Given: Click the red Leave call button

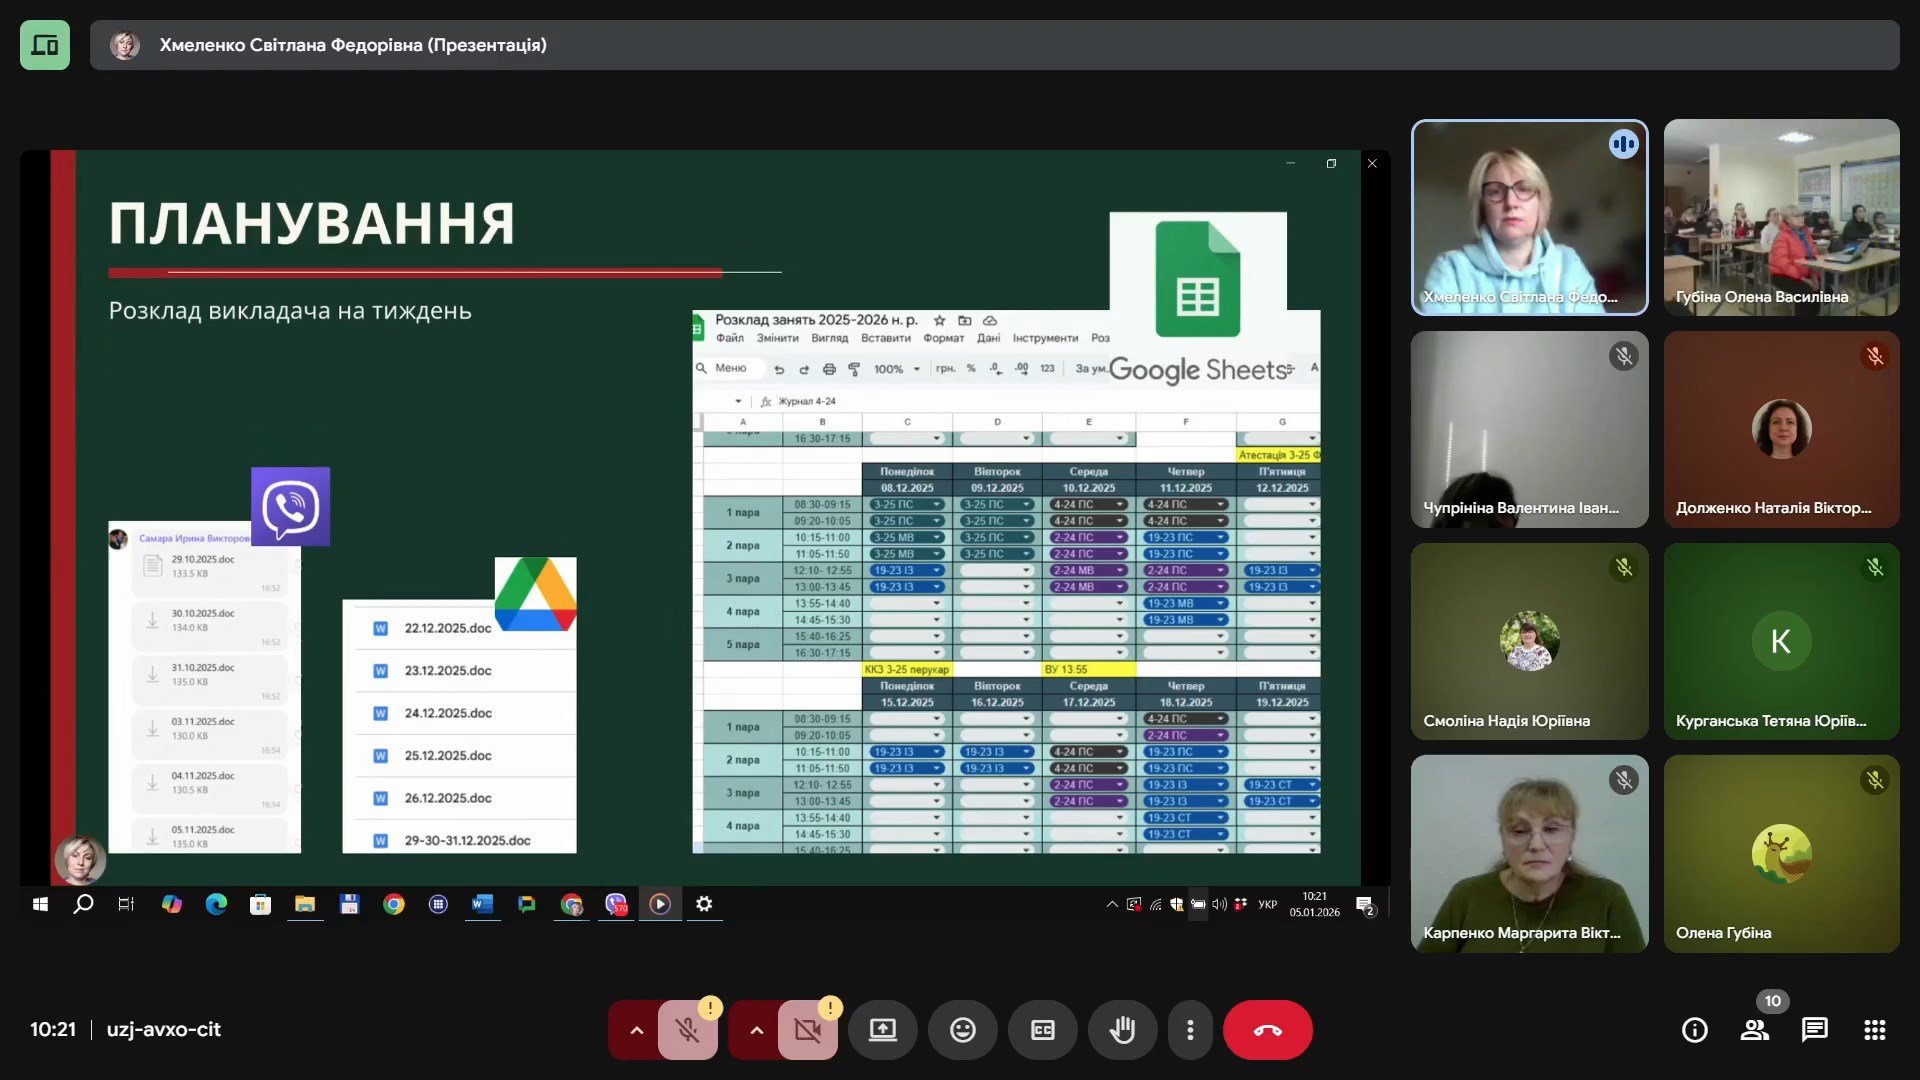Looking at the screenshot, I should point(1267,1030).
